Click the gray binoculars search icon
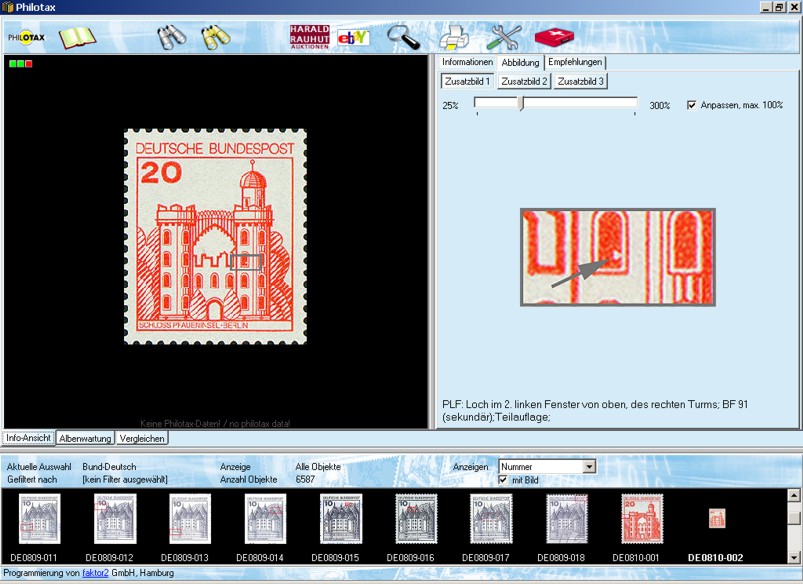Screen dimensions: 803x584 pos(172,38)
